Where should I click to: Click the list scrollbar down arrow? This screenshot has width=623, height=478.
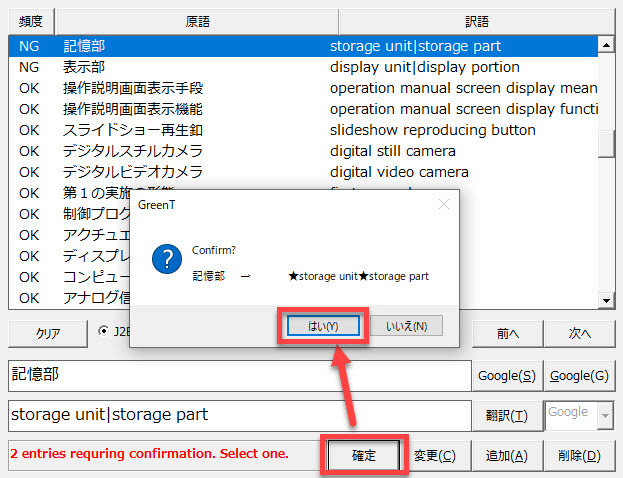605,300
